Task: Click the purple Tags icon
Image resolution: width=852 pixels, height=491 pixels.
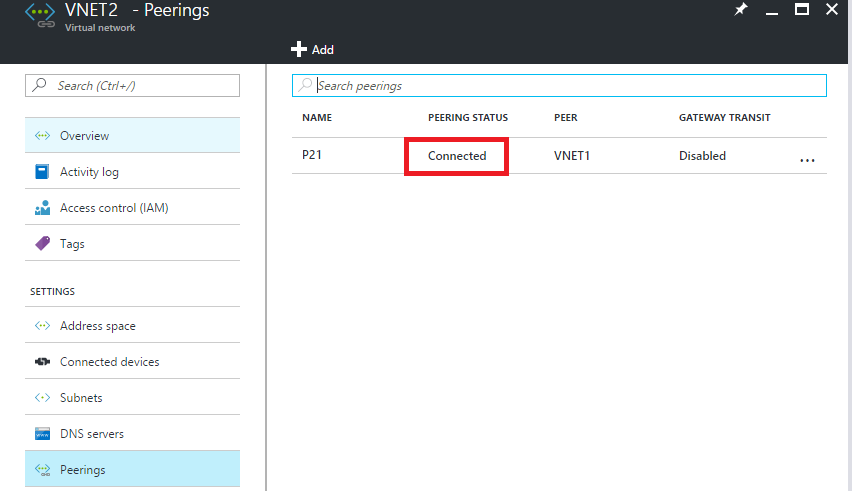Action: point(42,243)
